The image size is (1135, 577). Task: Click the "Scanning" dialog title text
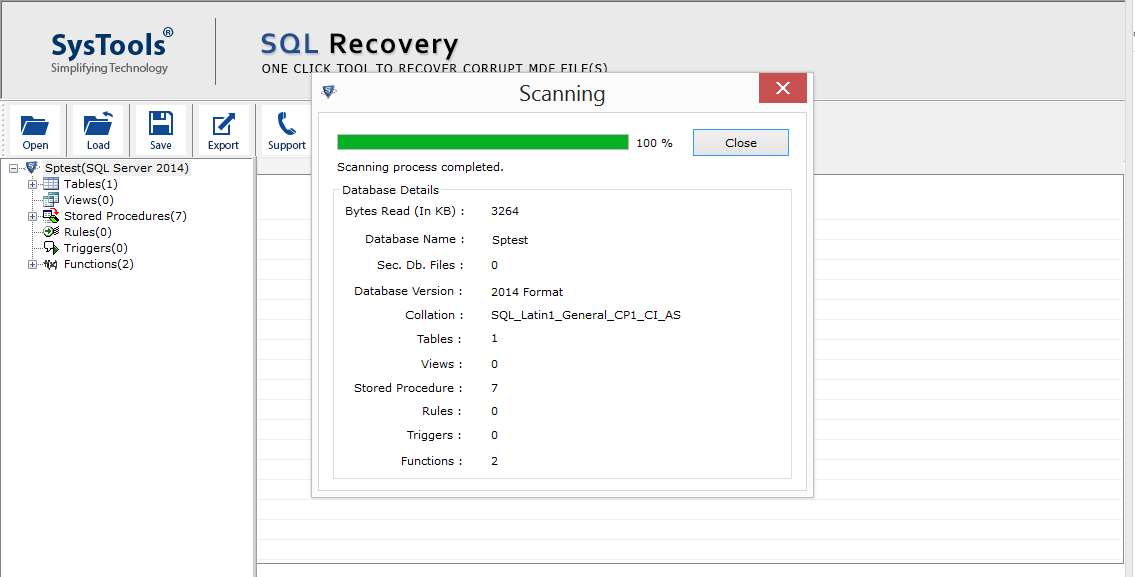[562, 94]
